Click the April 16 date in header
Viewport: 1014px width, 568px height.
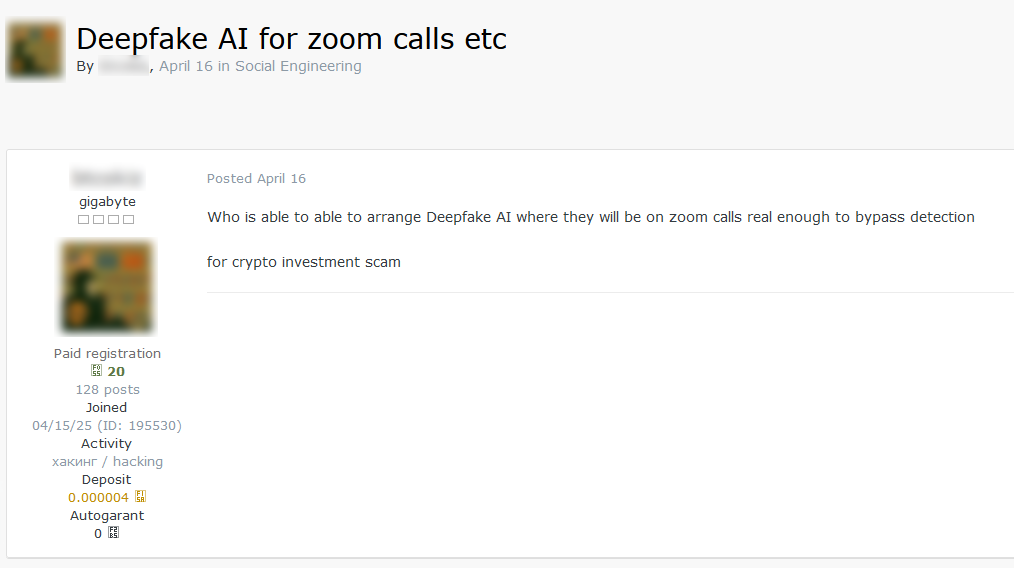click(x=185, y=66)
